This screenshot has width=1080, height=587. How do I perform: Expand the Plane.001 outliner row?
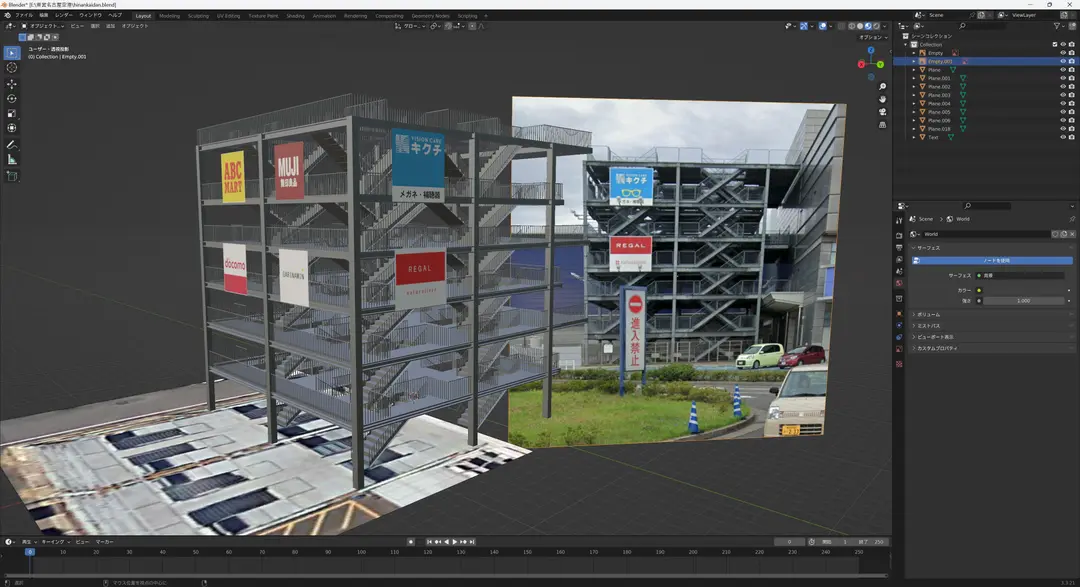[914, 79]
